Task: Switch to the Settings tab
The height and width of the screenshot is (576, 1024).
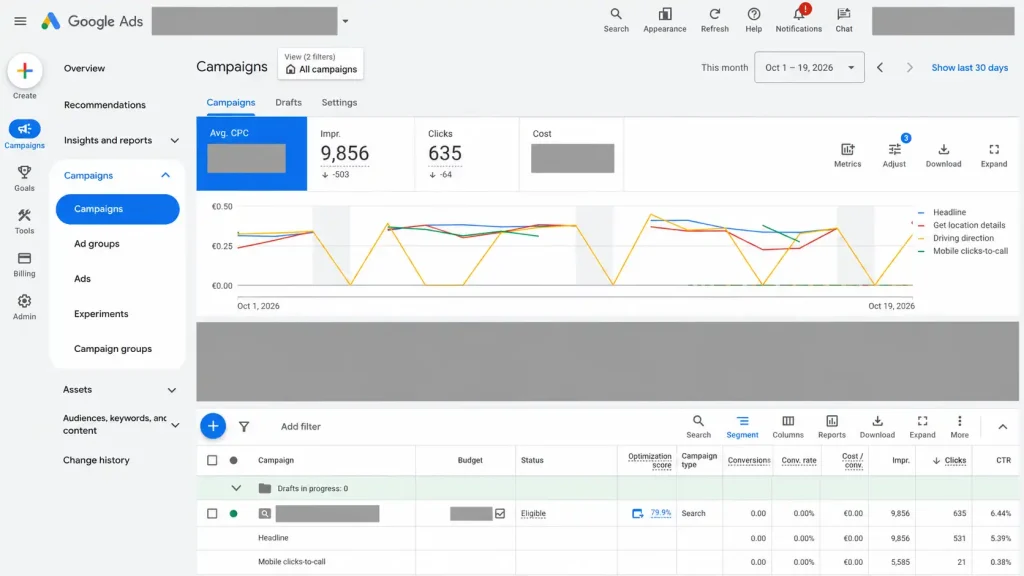Action: [339, 103]
